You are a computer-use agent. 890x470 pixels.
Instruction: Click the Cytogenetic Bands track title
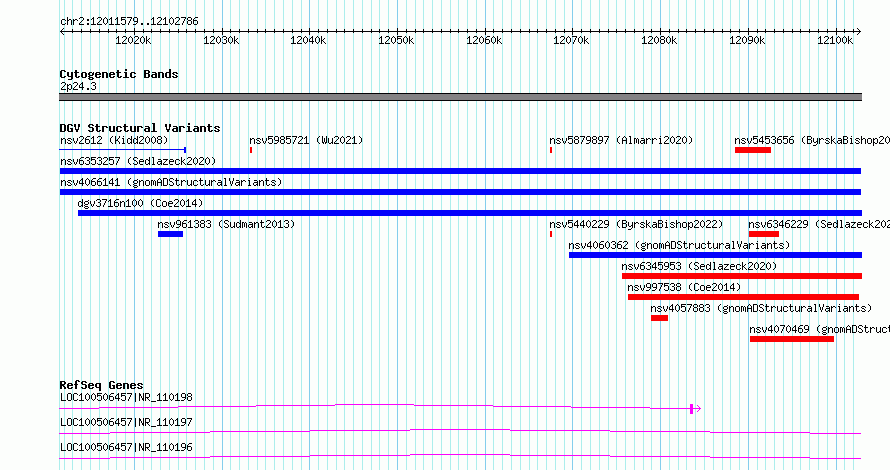click(119, 74)
